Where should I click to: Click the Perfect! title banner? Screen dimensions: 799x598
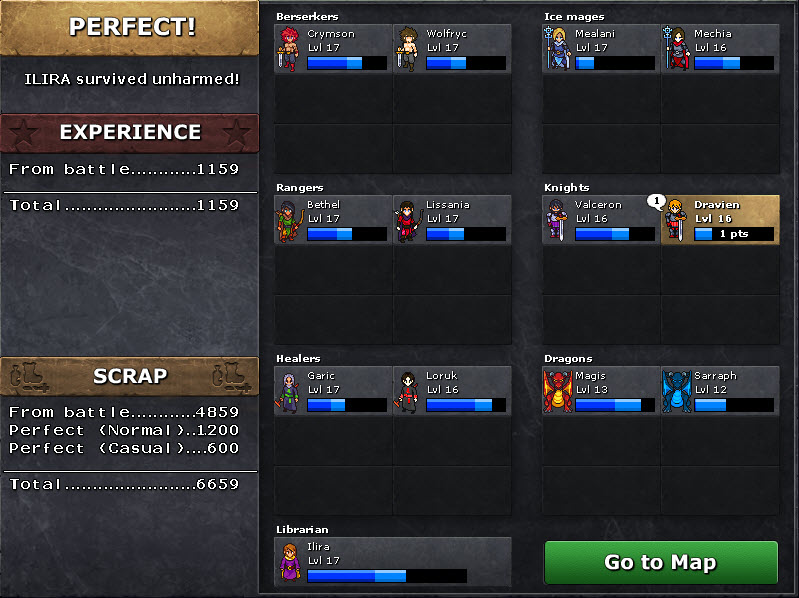(x=129, y=28)
